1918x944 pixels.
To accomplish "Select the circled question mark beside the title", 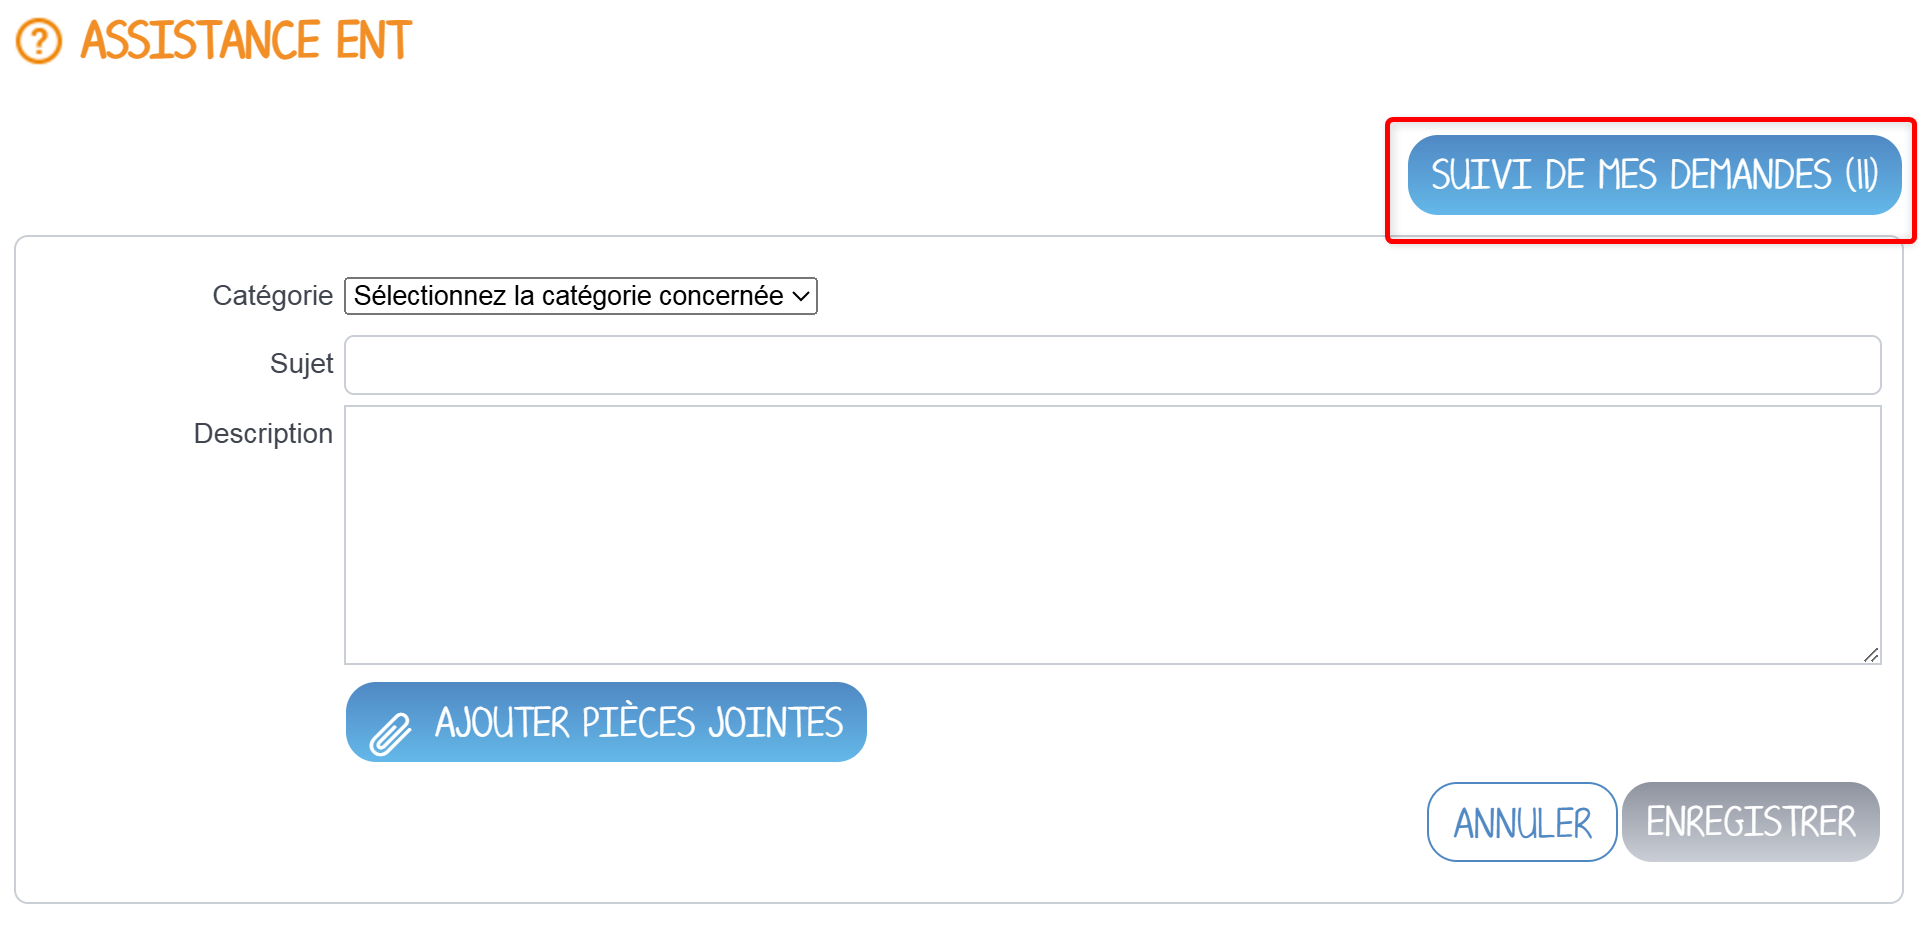I will 38,41.
